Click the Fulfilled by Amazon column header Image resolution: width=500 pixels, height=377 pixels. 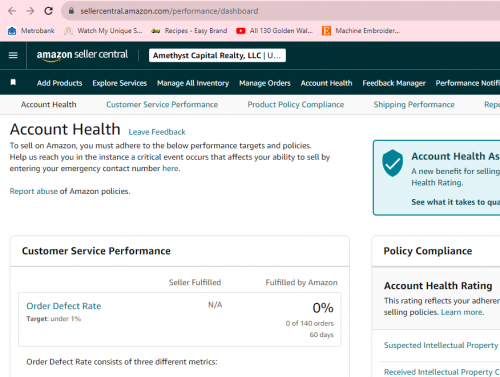pyautogui.click(x=301, y=283)
